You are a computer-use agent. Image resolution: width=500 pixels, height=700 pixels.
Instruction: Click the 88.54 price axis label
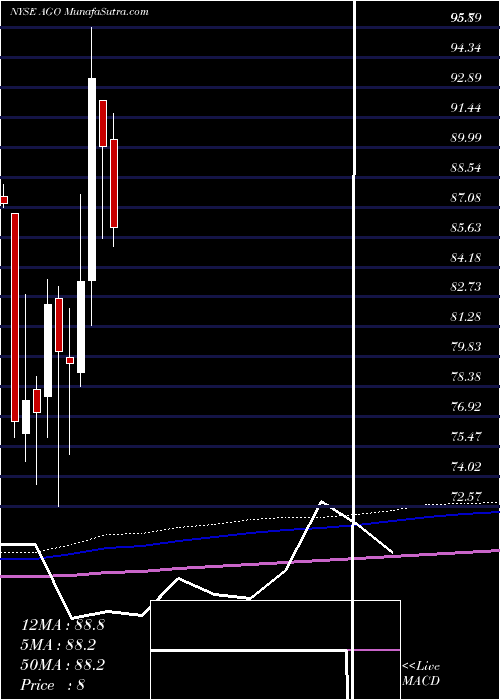466,168
